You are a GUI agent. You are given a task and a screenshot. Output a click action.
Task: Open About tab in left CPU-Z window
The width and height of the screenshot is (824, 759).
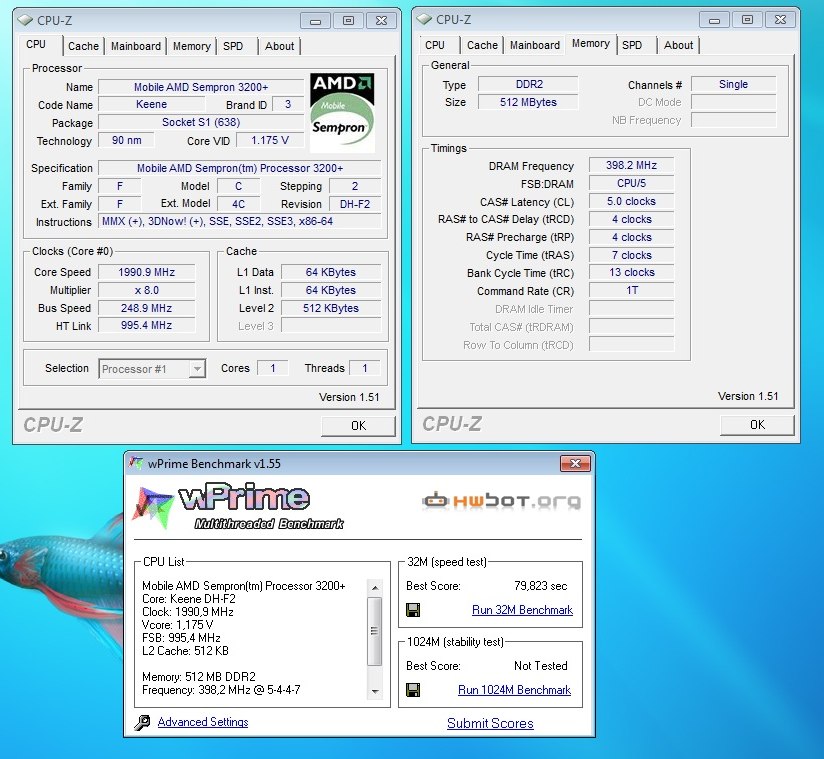pos(279,46)
